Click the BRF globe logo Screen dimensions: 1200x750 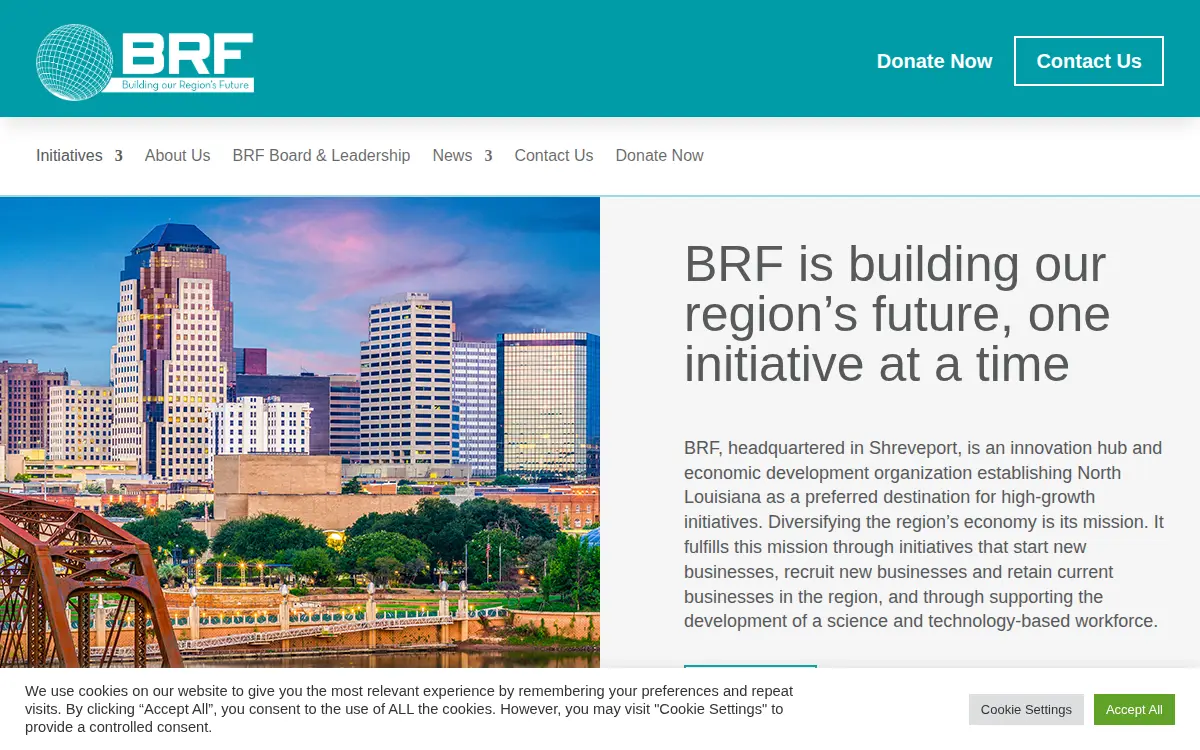click(145, 62)
